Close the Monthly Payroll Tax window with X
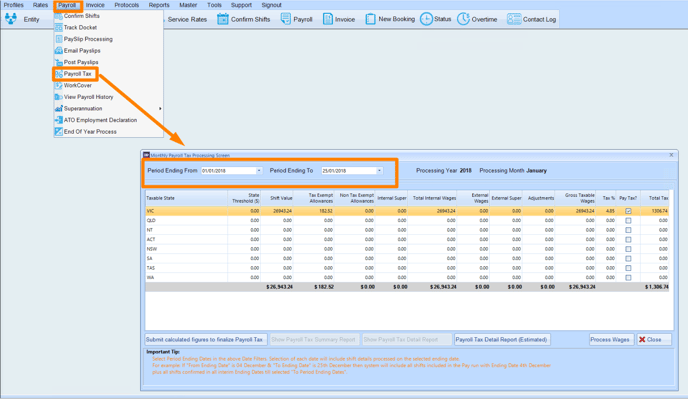 coord(671,155)
